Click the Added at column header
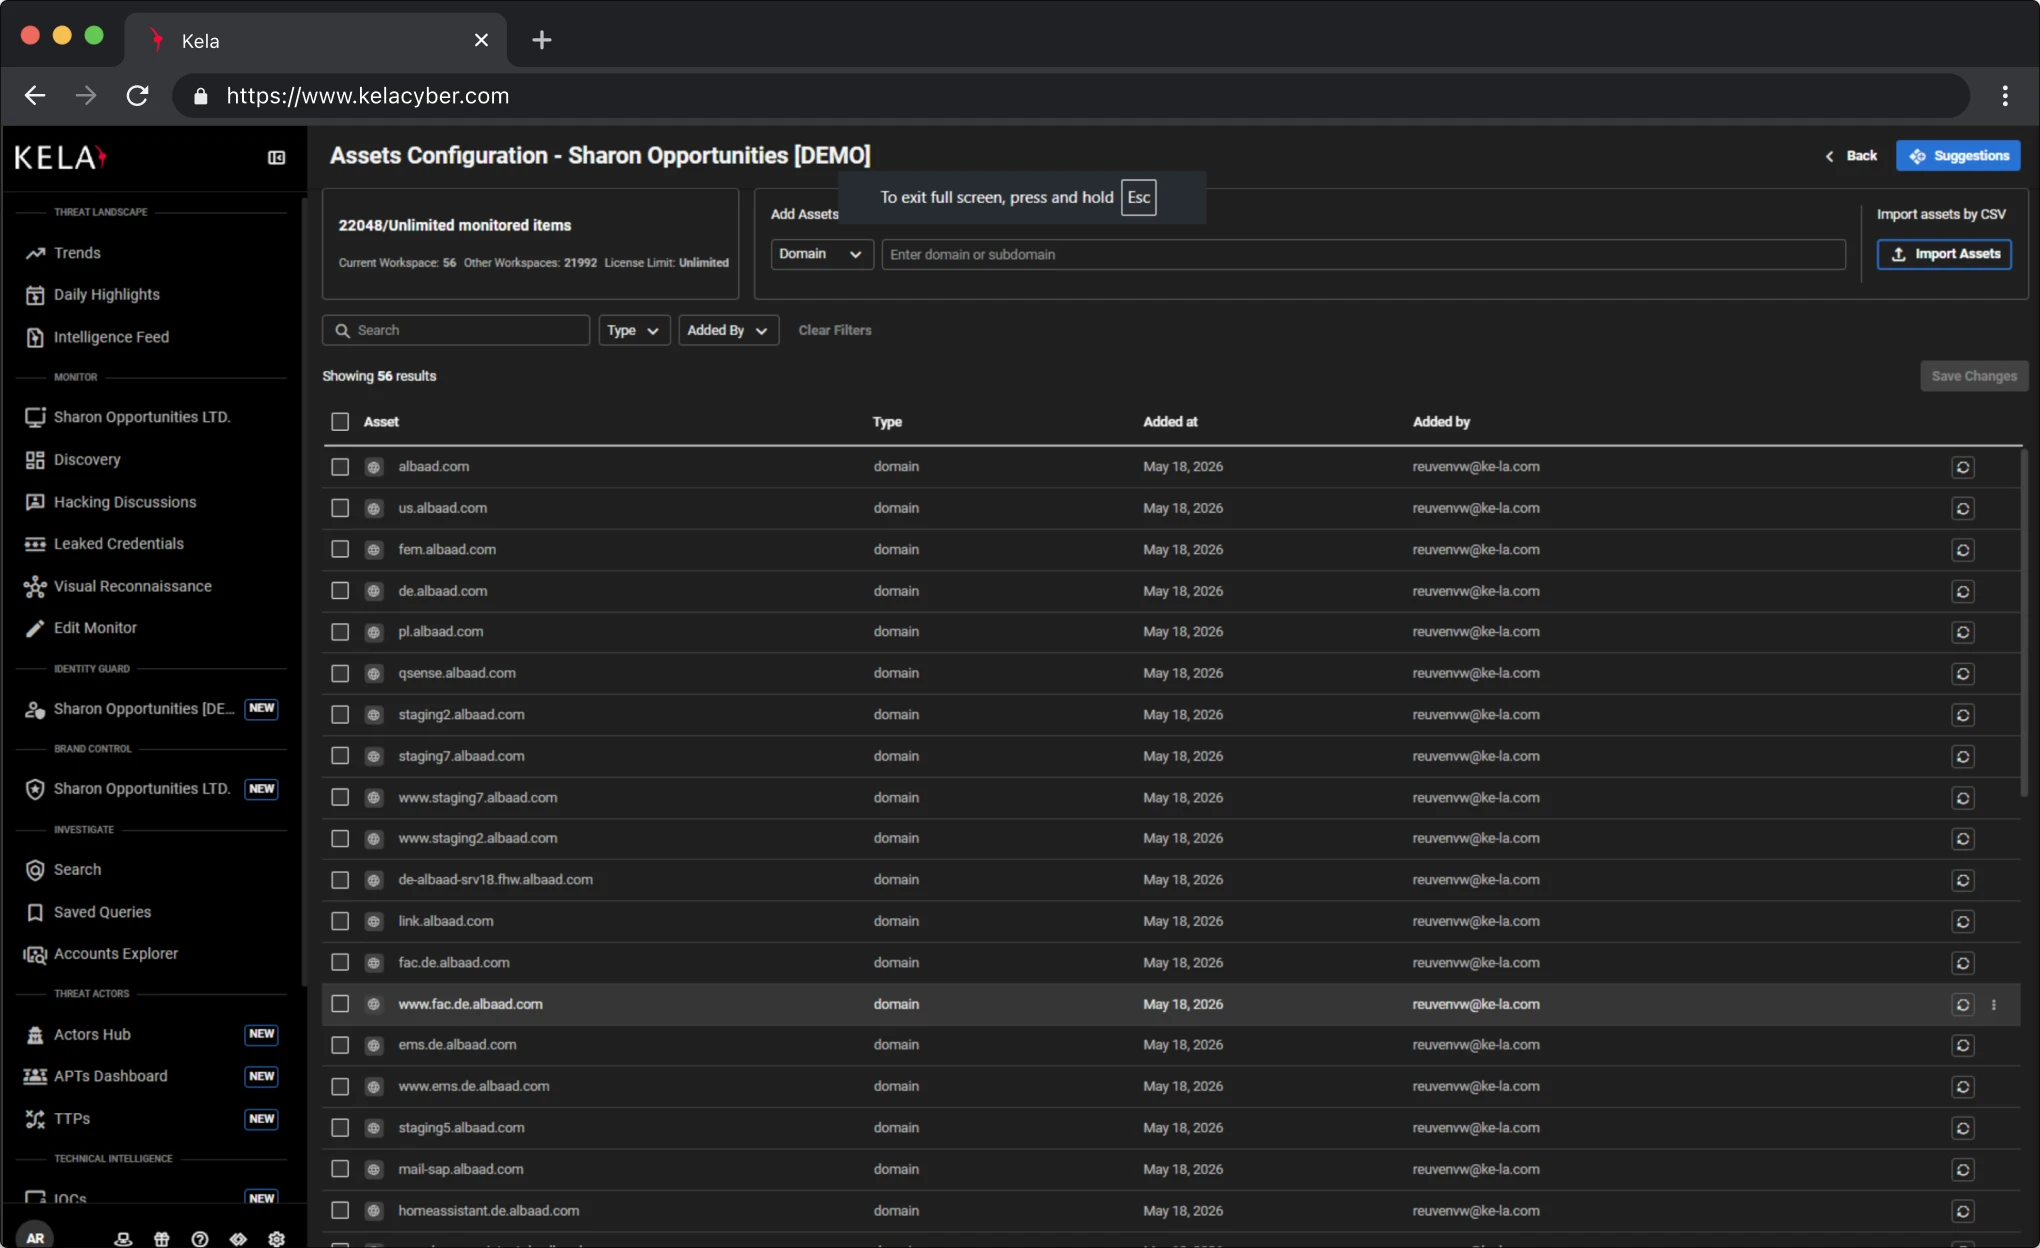The image size is (2040, 1248). (x=1170, y=422)
